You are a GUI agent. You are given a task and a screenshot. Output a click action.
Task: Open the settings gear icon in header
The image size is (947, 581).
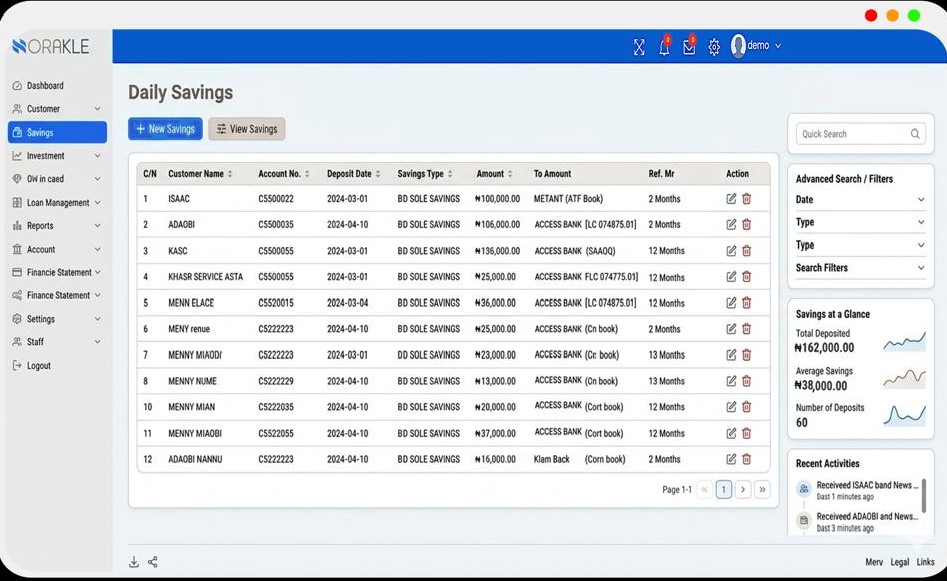tap(714, 47)
